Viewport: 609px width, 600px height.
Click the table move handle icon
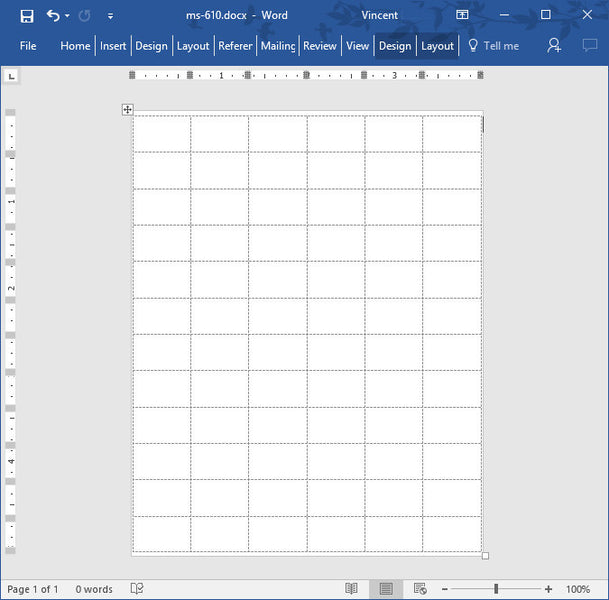(x=128, y=110)
